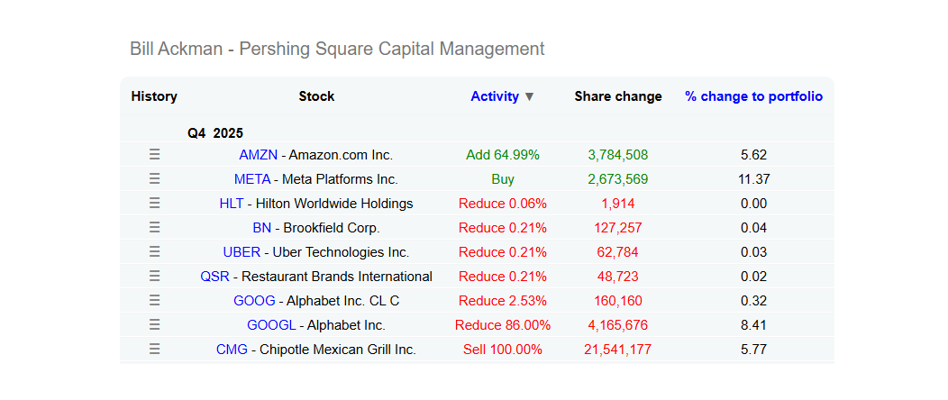
Task: Open history icon for GOOGL row
Action: click(155, 325)
